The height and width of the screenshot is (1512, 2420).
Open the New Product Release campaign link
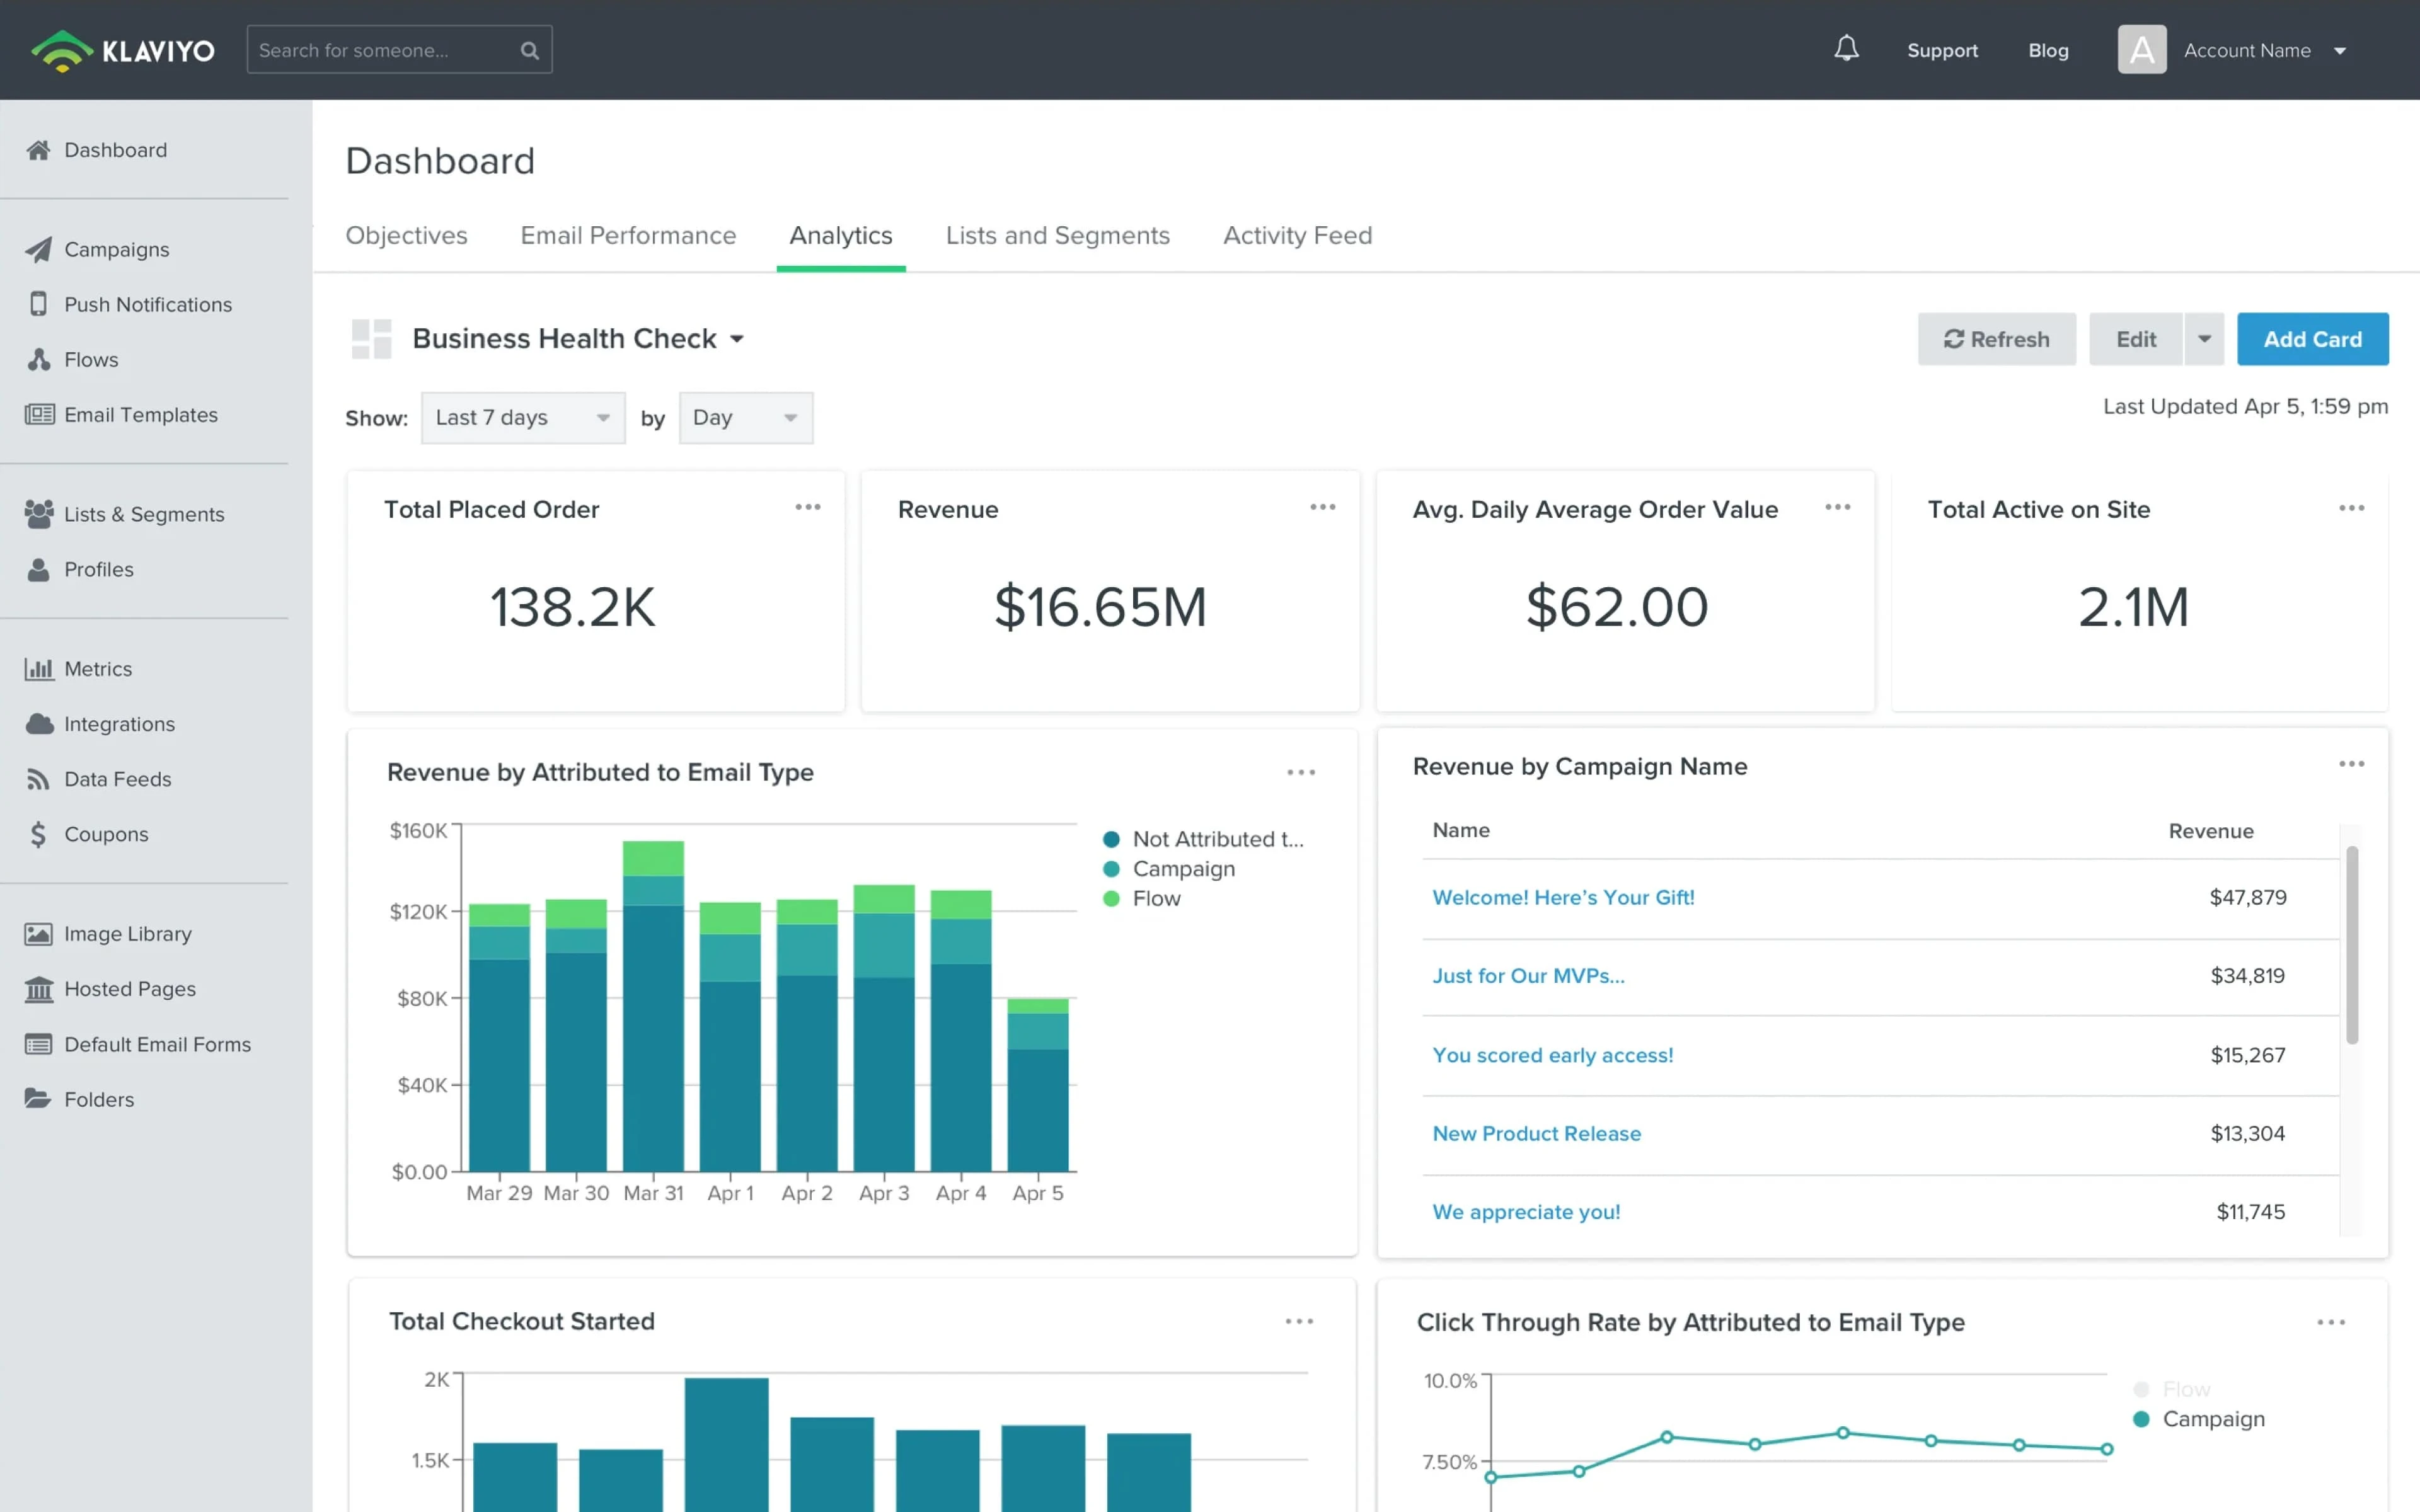(x=1536, y=1133)
